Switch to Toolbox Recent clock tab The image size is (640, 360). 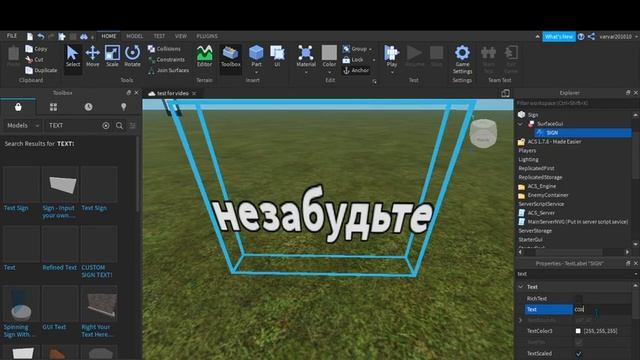[89, 107]
